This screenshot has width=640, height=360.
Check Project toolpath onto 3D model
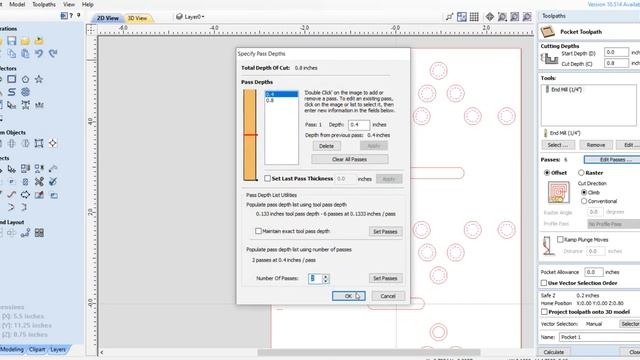coord(544,312)
